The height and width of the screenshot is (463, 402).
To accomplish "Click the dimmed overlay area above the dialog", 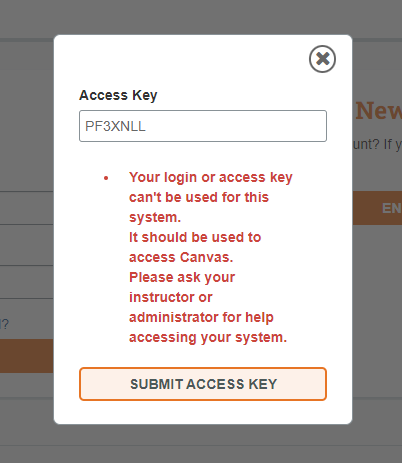I will pos(201,17).
